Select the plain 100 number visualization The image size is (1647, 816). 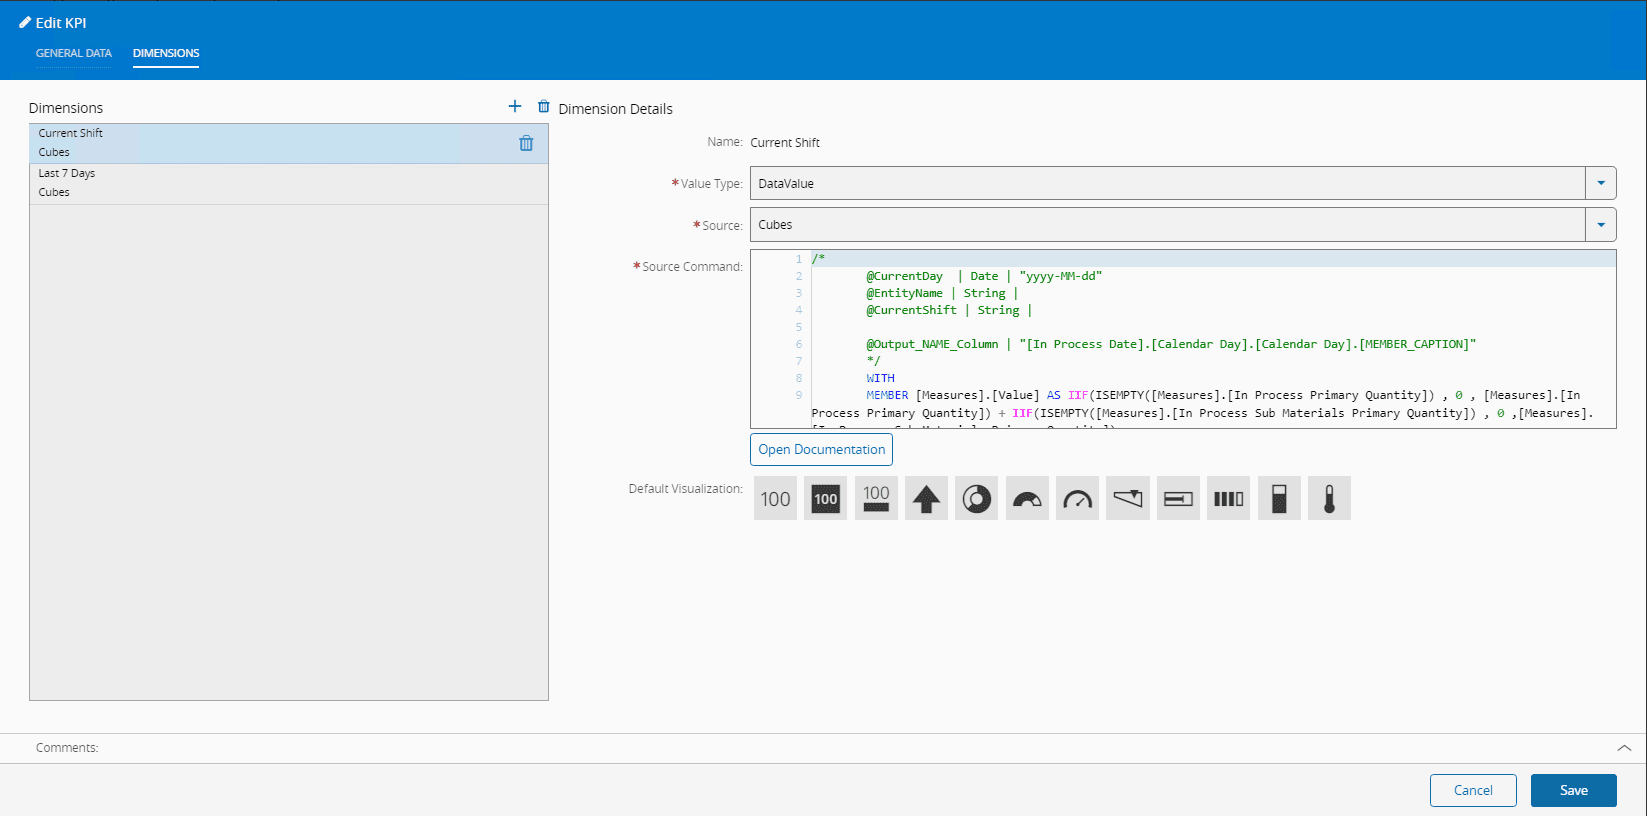click(x=775, y=498)
